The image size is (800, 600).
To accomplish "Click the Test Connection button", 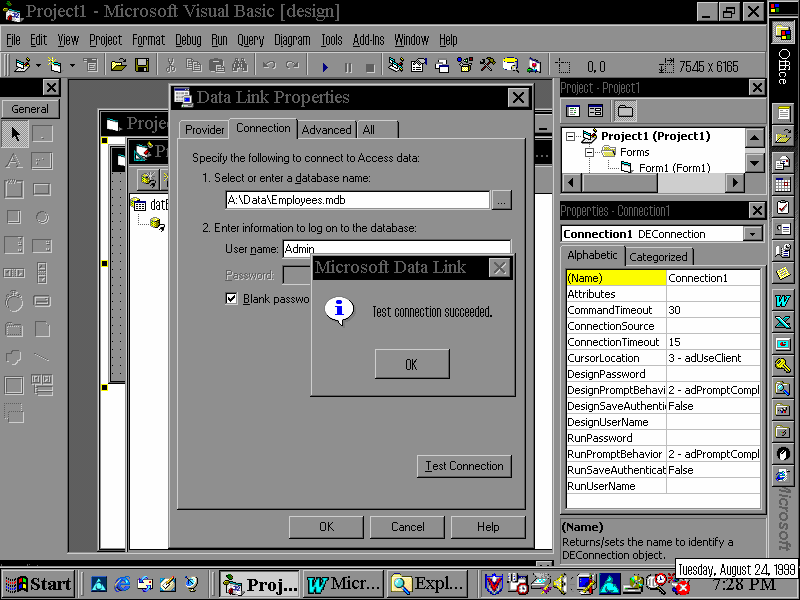I will (463, 466).
